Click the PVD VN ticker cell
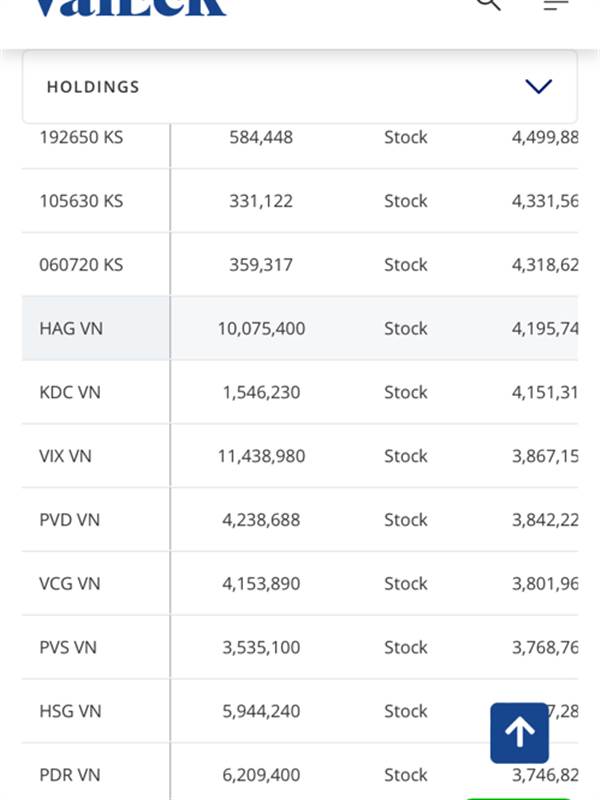Viewport: 600px width, 800px height. (x=69, y=520)
